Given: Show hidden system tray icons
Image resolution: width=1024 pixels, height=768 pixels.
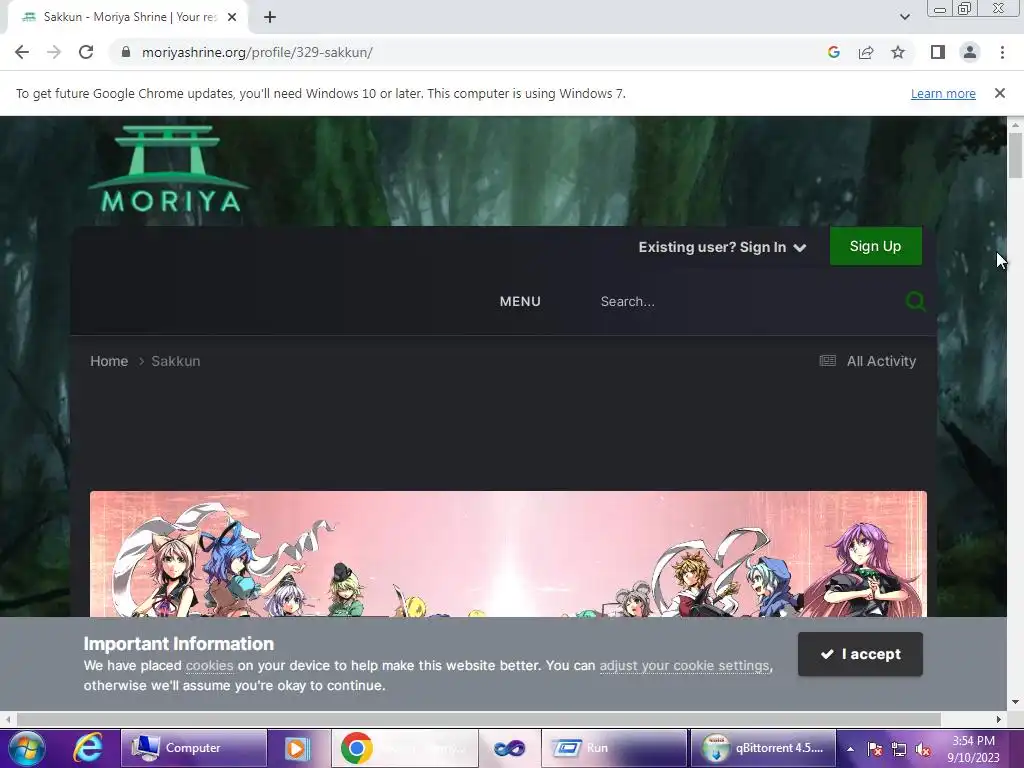Looking at the screenshot, I should point(850,749).
